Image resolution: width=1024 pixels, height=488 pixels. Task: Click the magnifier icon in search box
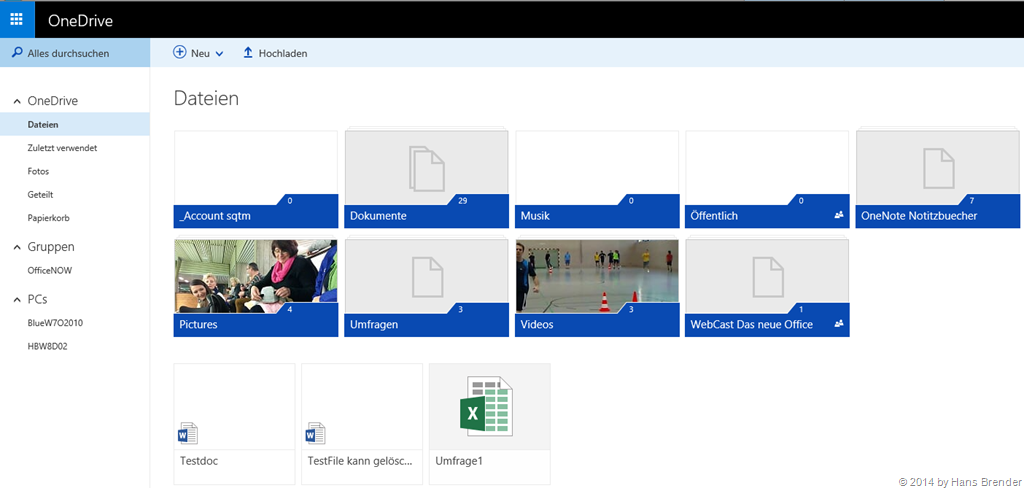point(17,53)
